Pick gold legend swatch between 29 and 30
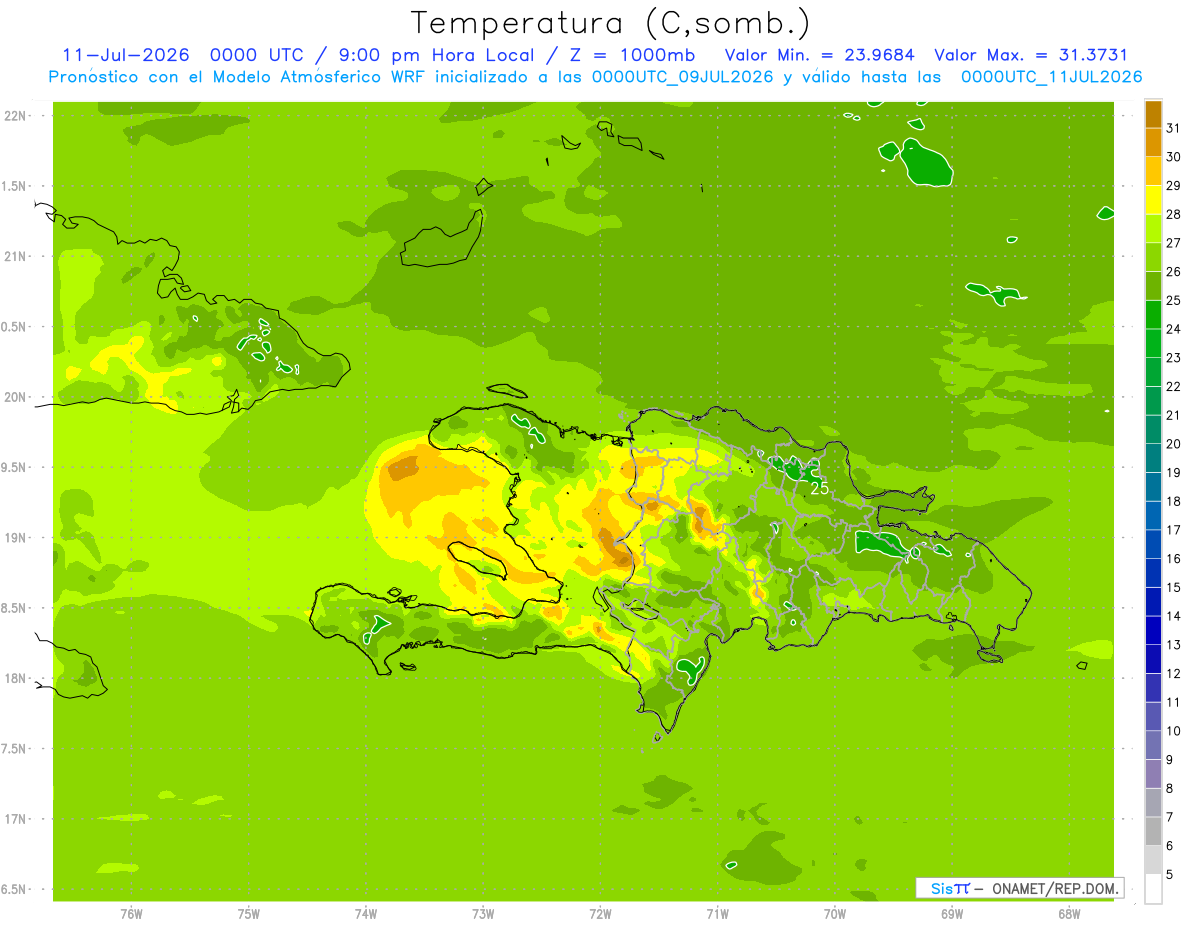Viewport: 1200px width, 927px height. (x=1153, y=171)
